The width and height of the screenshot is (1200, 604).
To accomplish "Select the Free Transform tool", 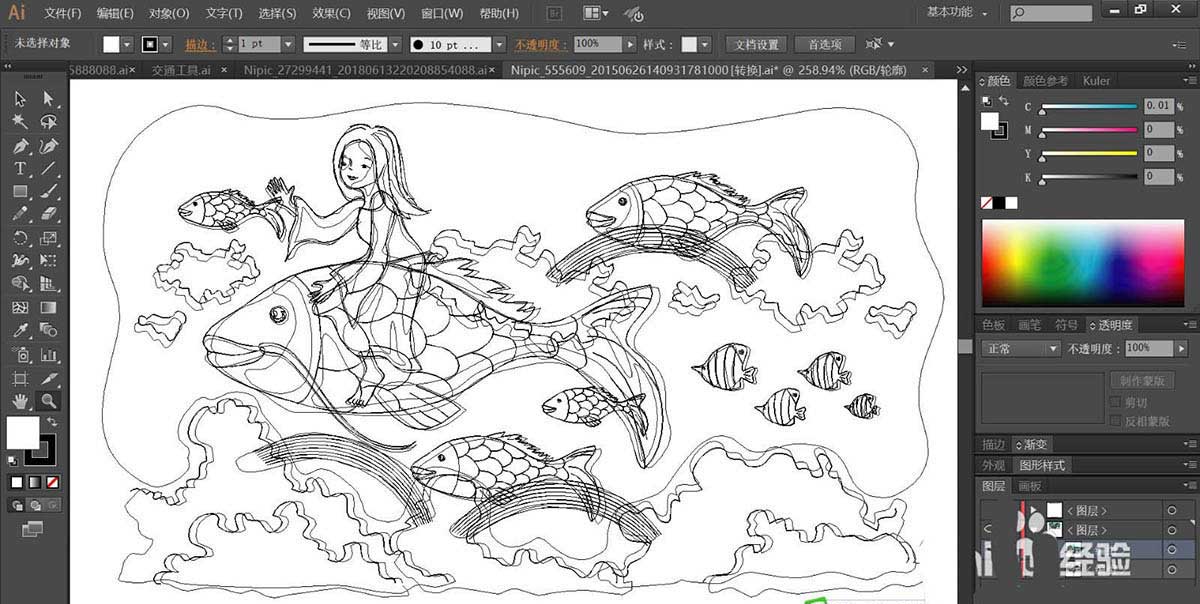I will coord(48,261).
